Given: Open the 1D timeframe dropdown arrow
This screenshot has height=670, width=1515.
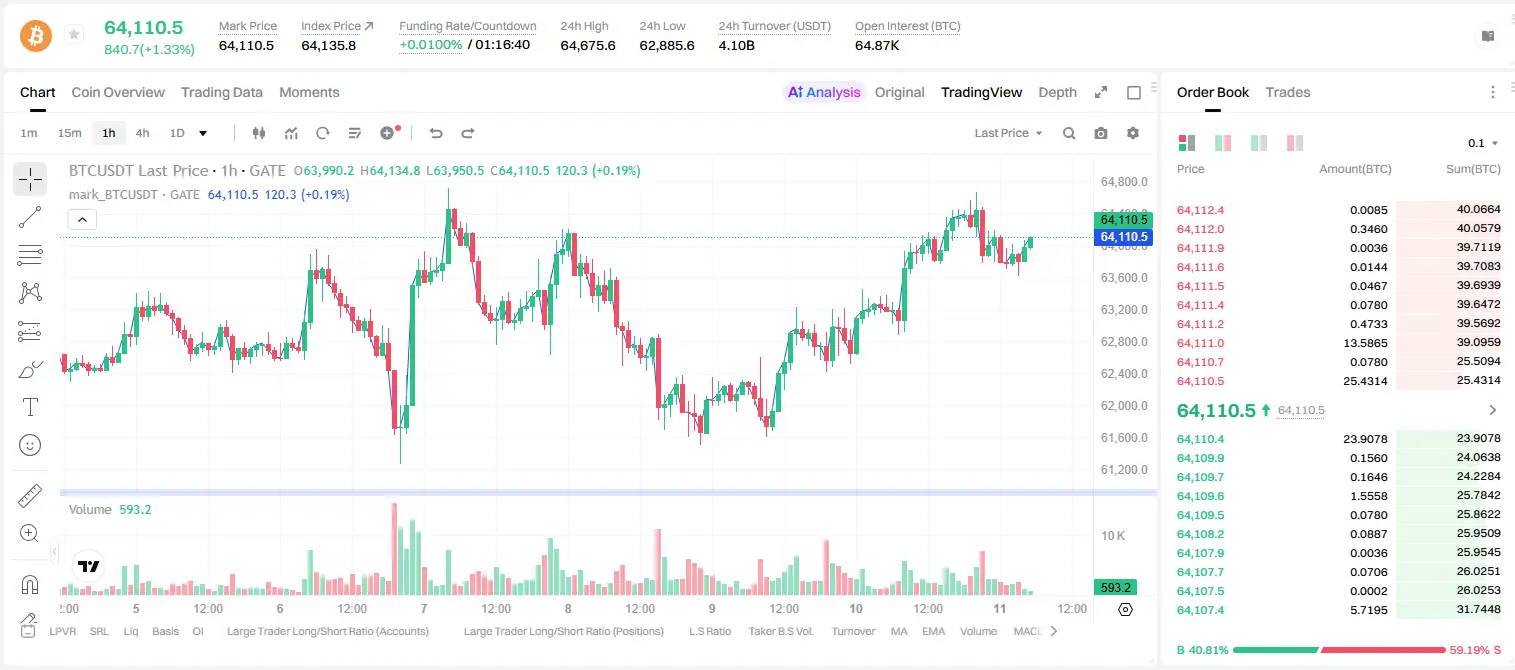Looking at the screenshot, I should coord(203,133).
